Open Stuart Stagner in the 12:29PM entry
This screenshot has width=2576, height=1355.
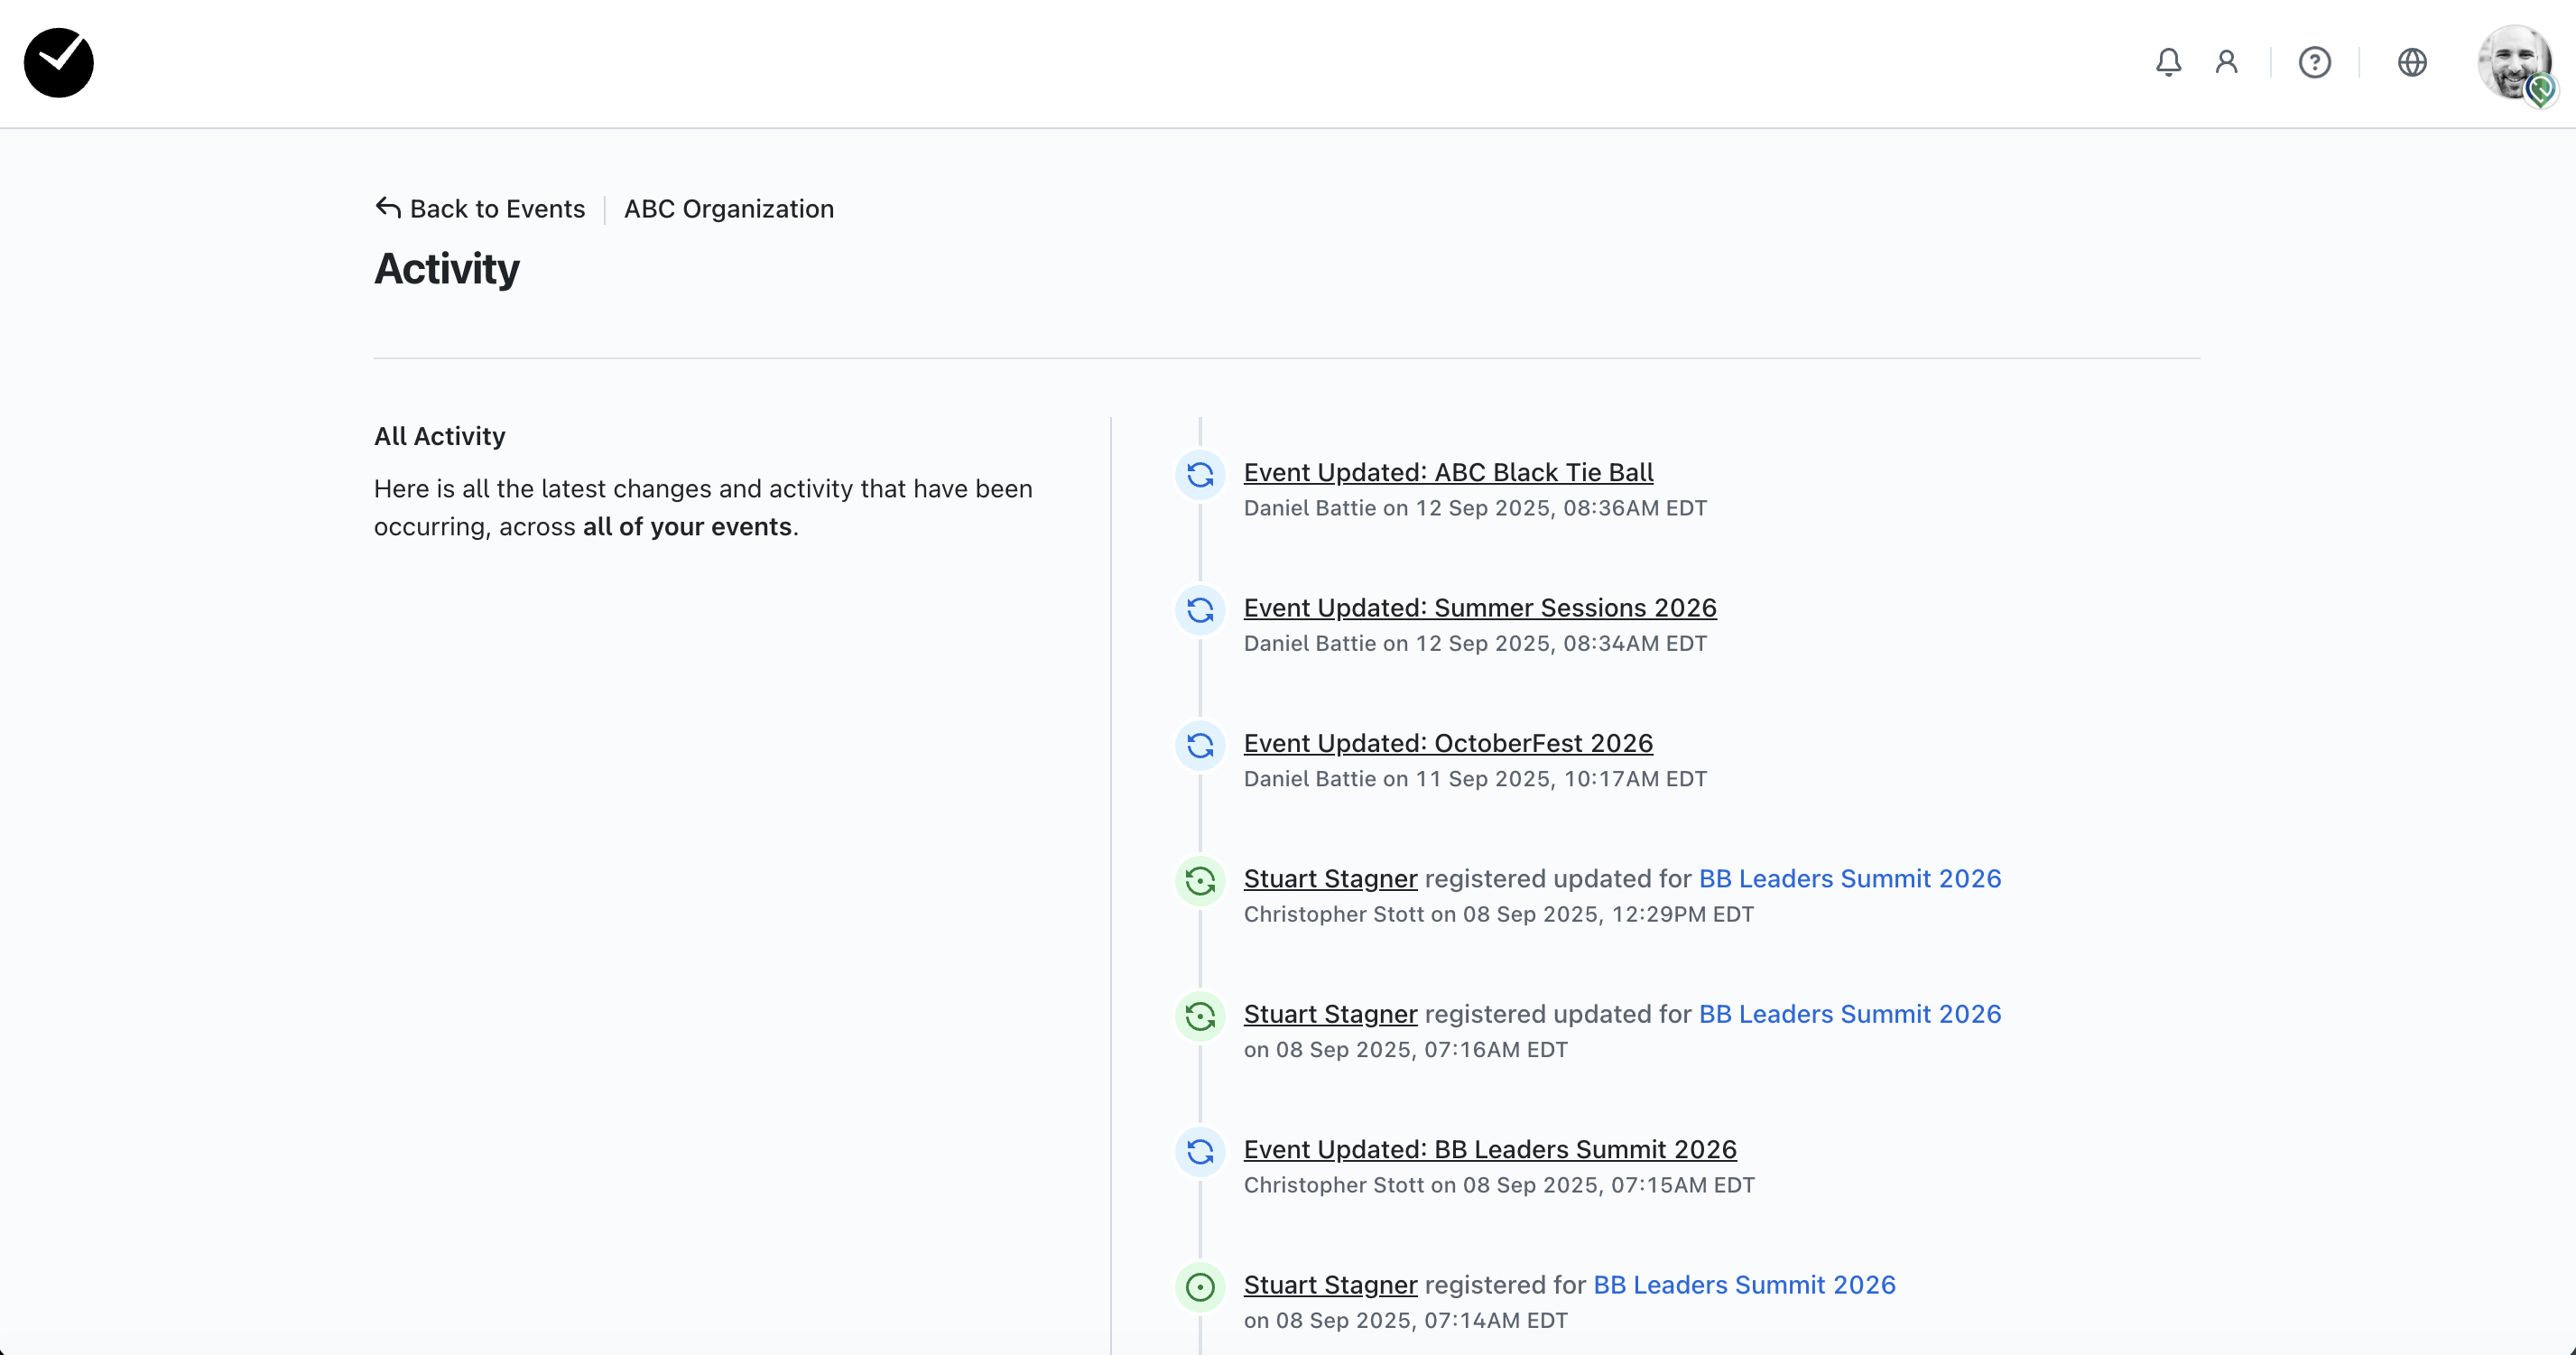[x=1330, y=878]
